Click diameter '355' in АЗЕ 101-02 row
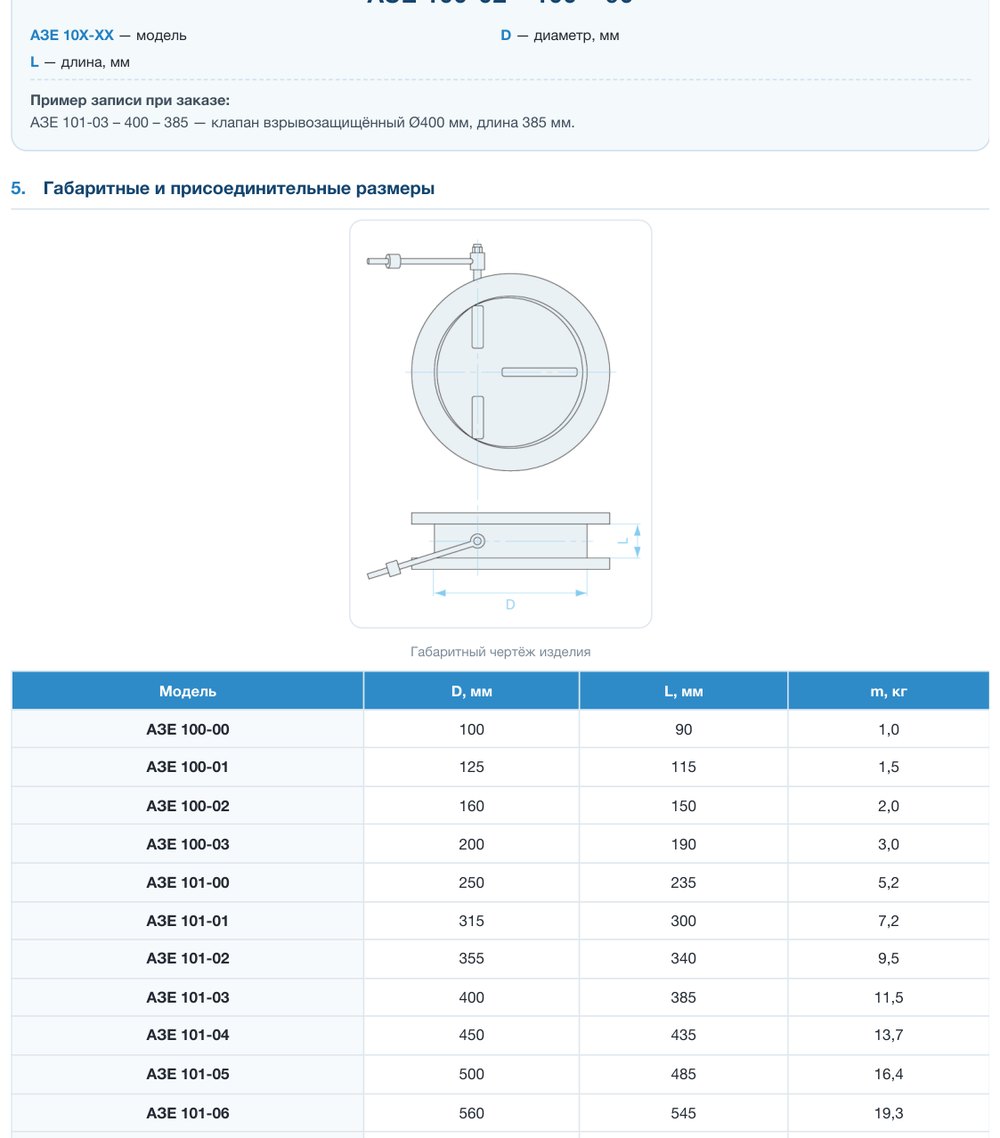The width and height of the screenshot is (1000, 1138). [472, 959]
